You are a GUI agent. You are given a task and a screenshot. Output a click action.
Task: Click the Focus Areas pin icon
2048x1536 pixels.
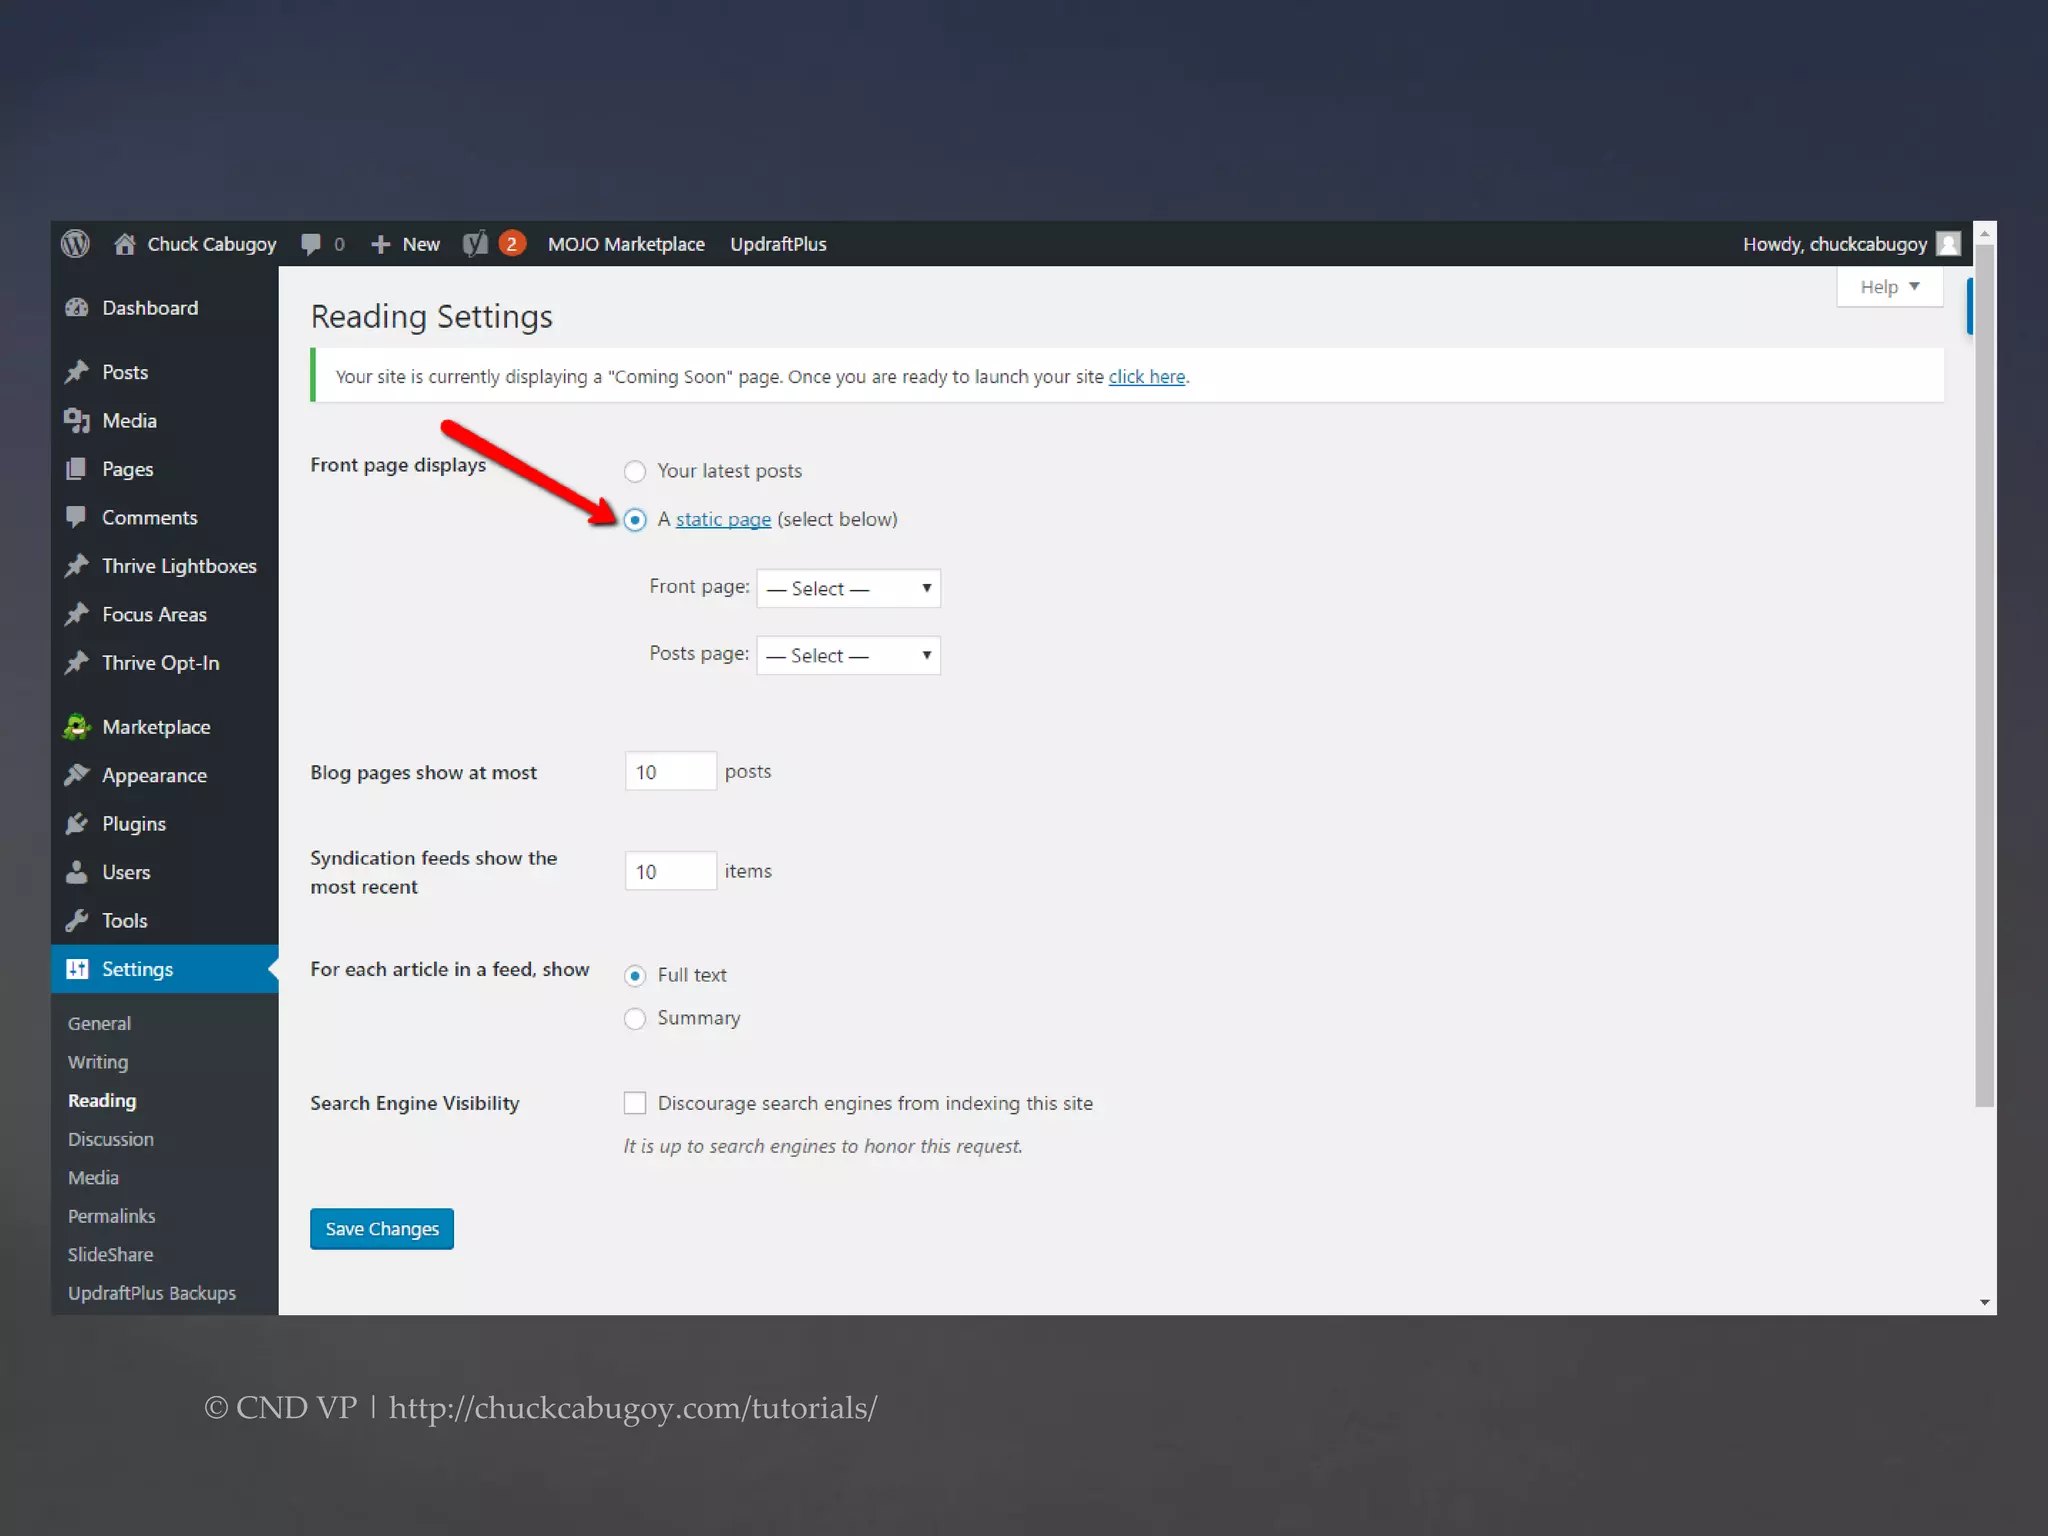tap(77, 614)
